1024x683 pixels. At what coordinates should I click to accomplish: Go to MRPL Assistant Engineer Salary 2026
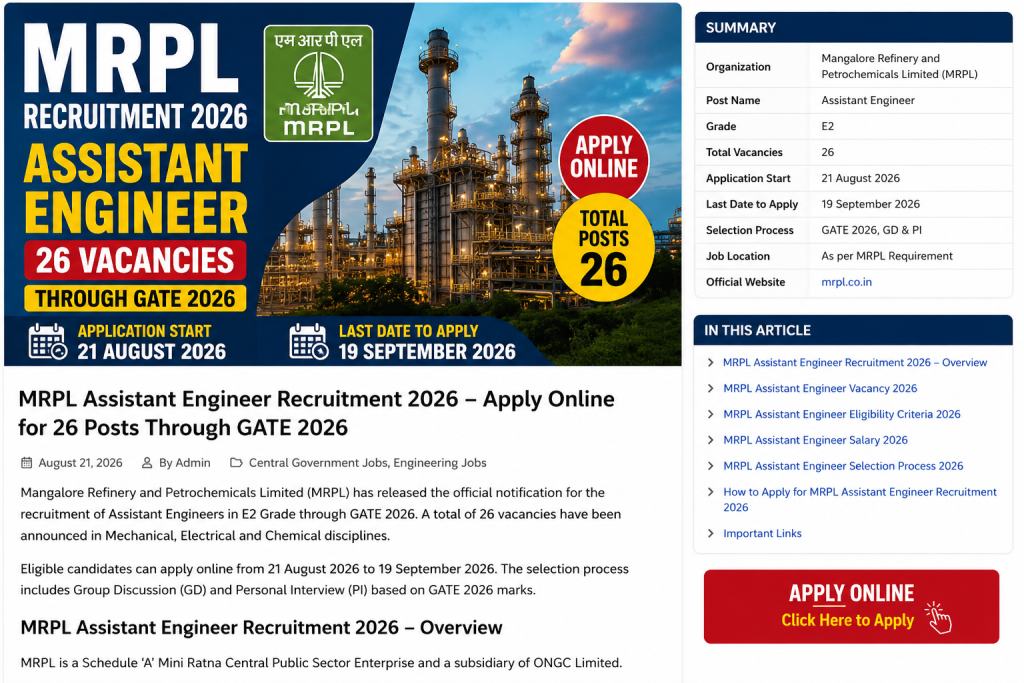click(815, 440)
